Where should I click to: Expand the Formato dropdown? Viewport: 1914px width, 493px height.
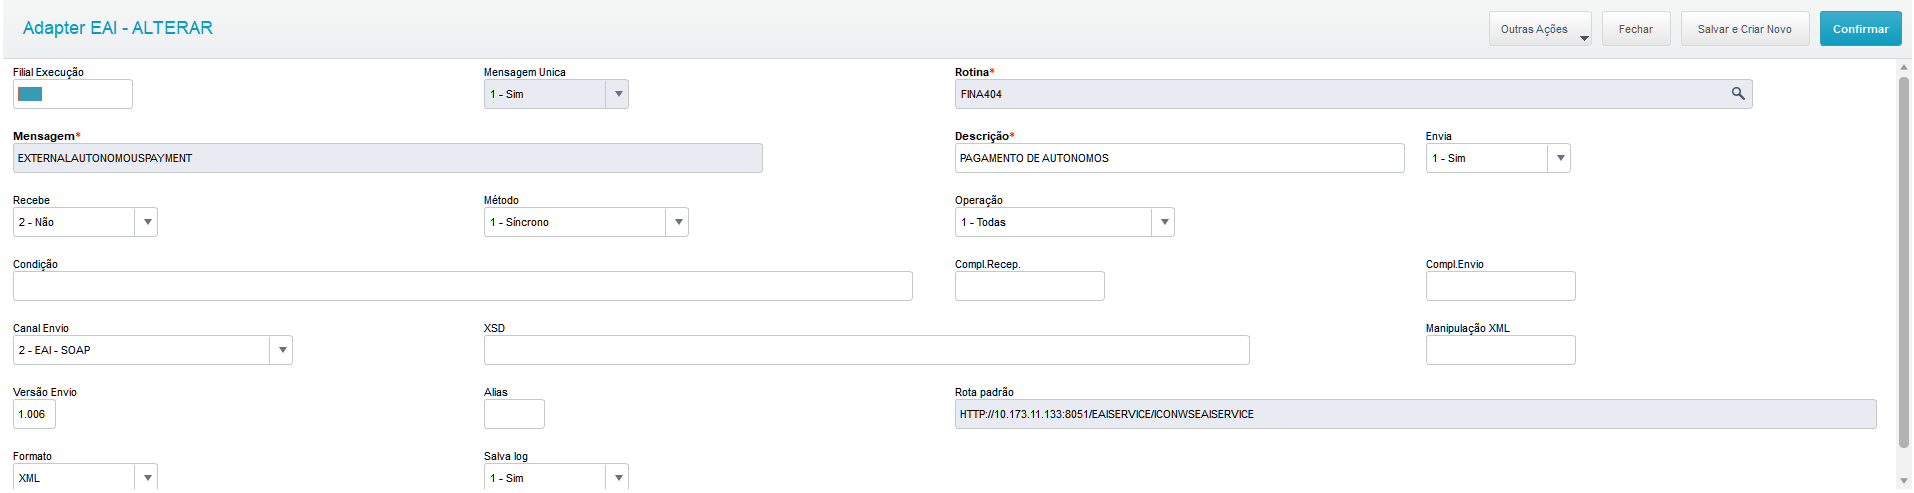coord(147,477)
